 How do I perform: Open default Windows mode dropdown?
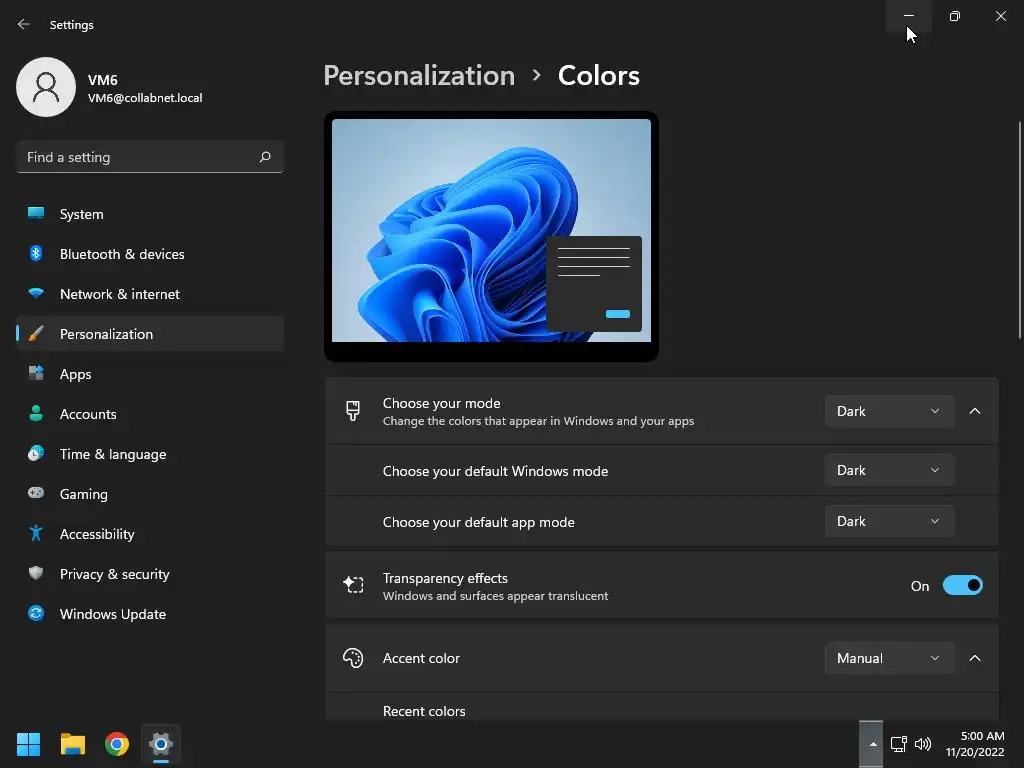click(x=889, y=470)
